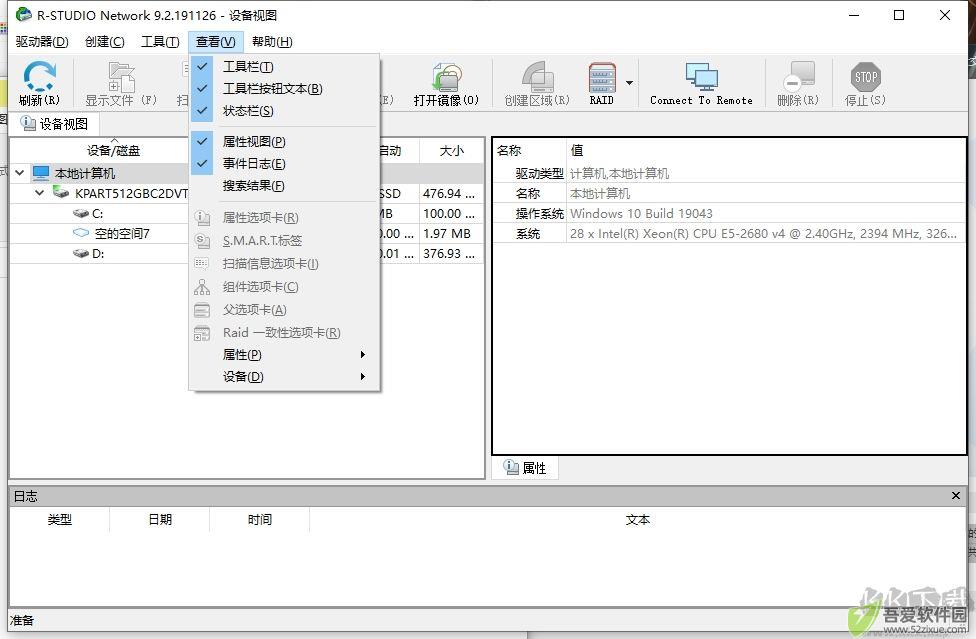976x639 pixels.
Task: Open the Drive (驱动器) menu
Action: click(x=42, y=42)
